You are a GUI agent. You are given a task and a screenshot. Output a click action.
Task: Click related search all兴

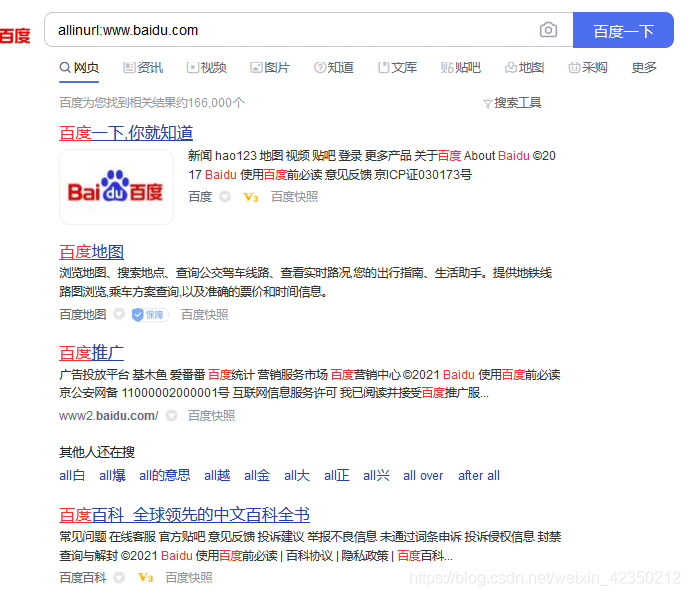pos(376,475)
